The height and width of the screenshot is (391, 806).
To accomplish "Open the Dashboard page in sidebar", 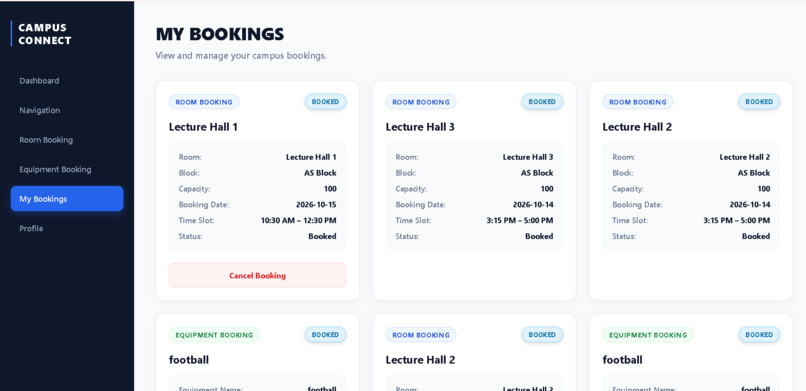I will [x=67, y=81].
